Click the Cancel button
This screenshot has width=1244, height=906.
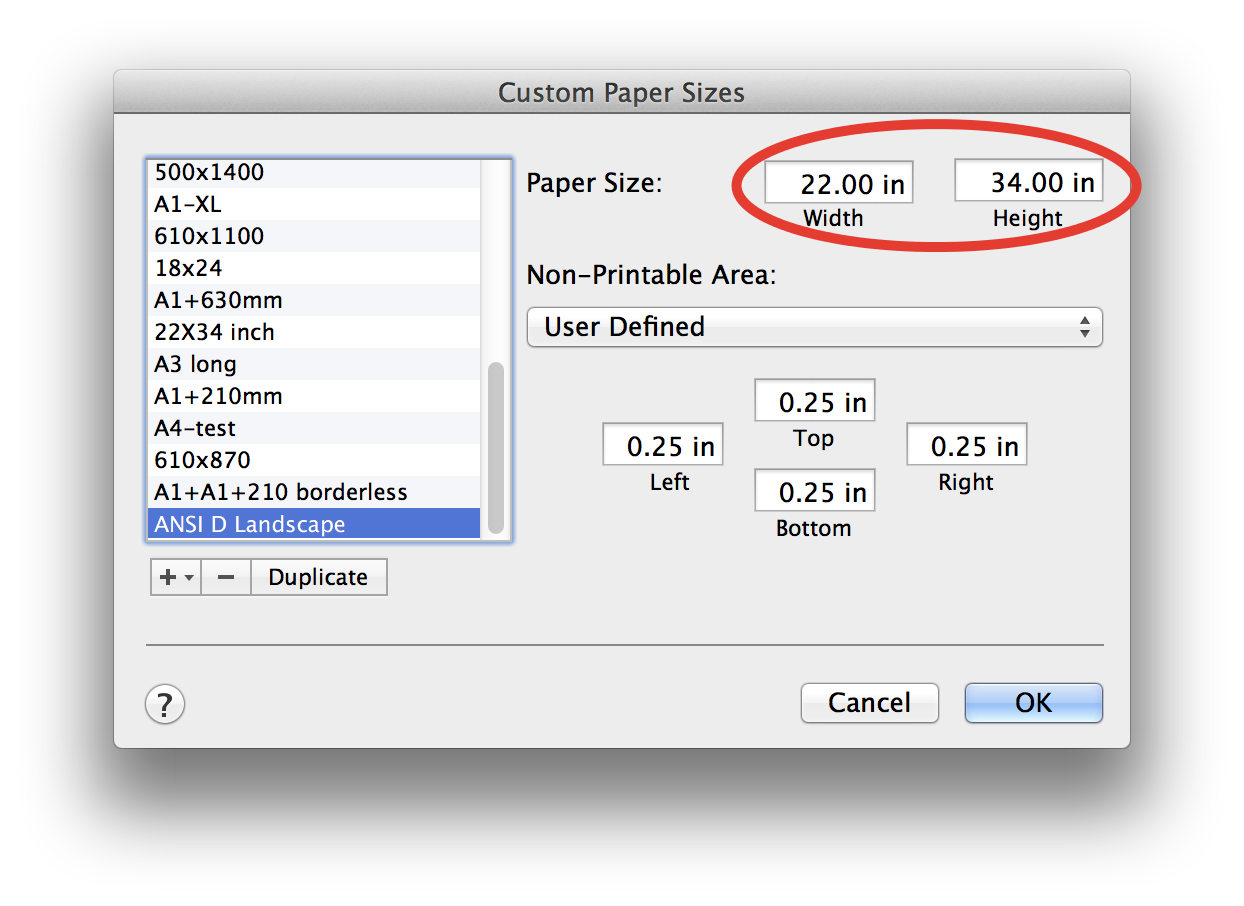coord(869,703)
